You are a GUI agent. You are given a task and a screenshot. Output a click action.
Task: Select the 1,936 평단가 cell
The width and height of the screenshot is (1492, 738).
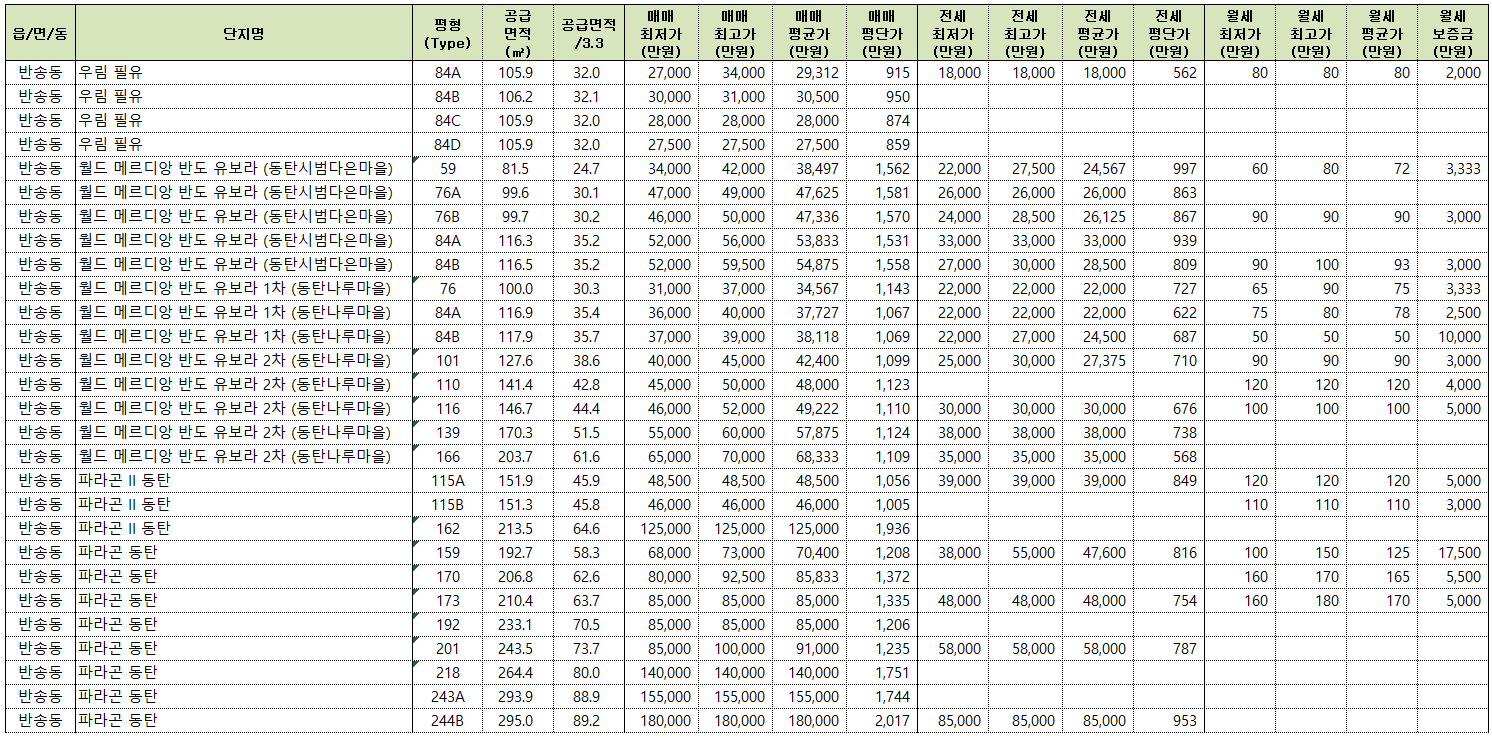[x=881, y=529]
